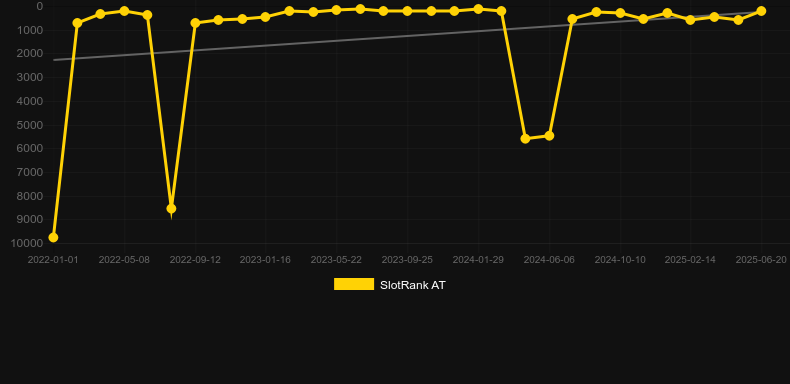Image resolution: width=790 pixels, height=384 pixels.
Task: Click the 2025-02-14 axis date label
Action: pos(690,260)
